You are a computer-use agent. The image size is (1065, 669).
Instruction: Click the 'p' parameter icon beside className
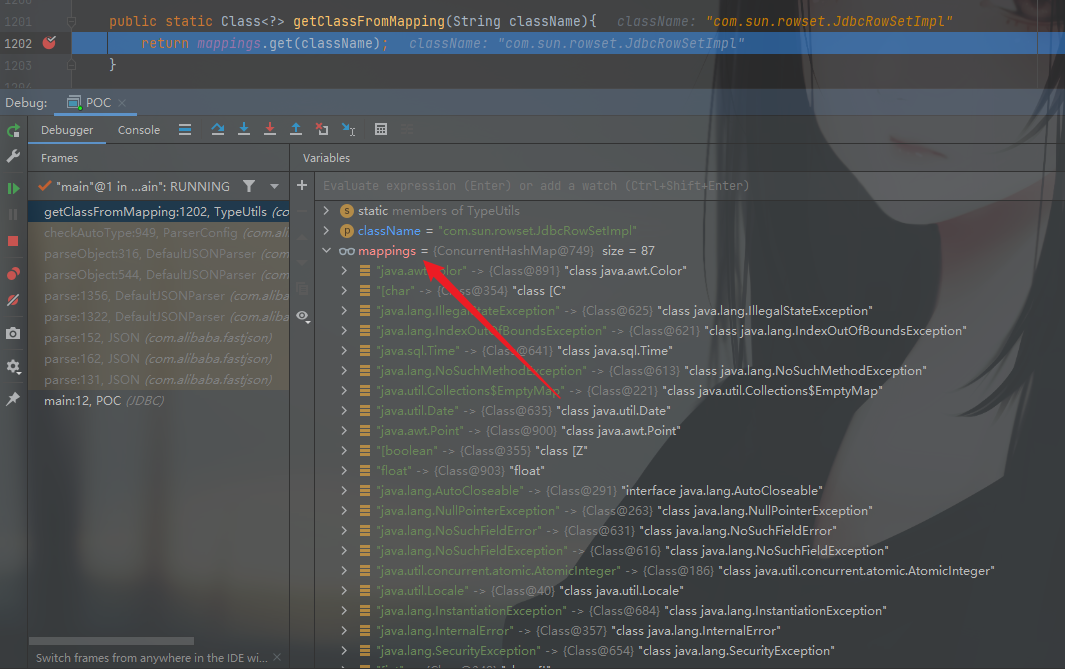pyautogui.click(x=346, y=231)
